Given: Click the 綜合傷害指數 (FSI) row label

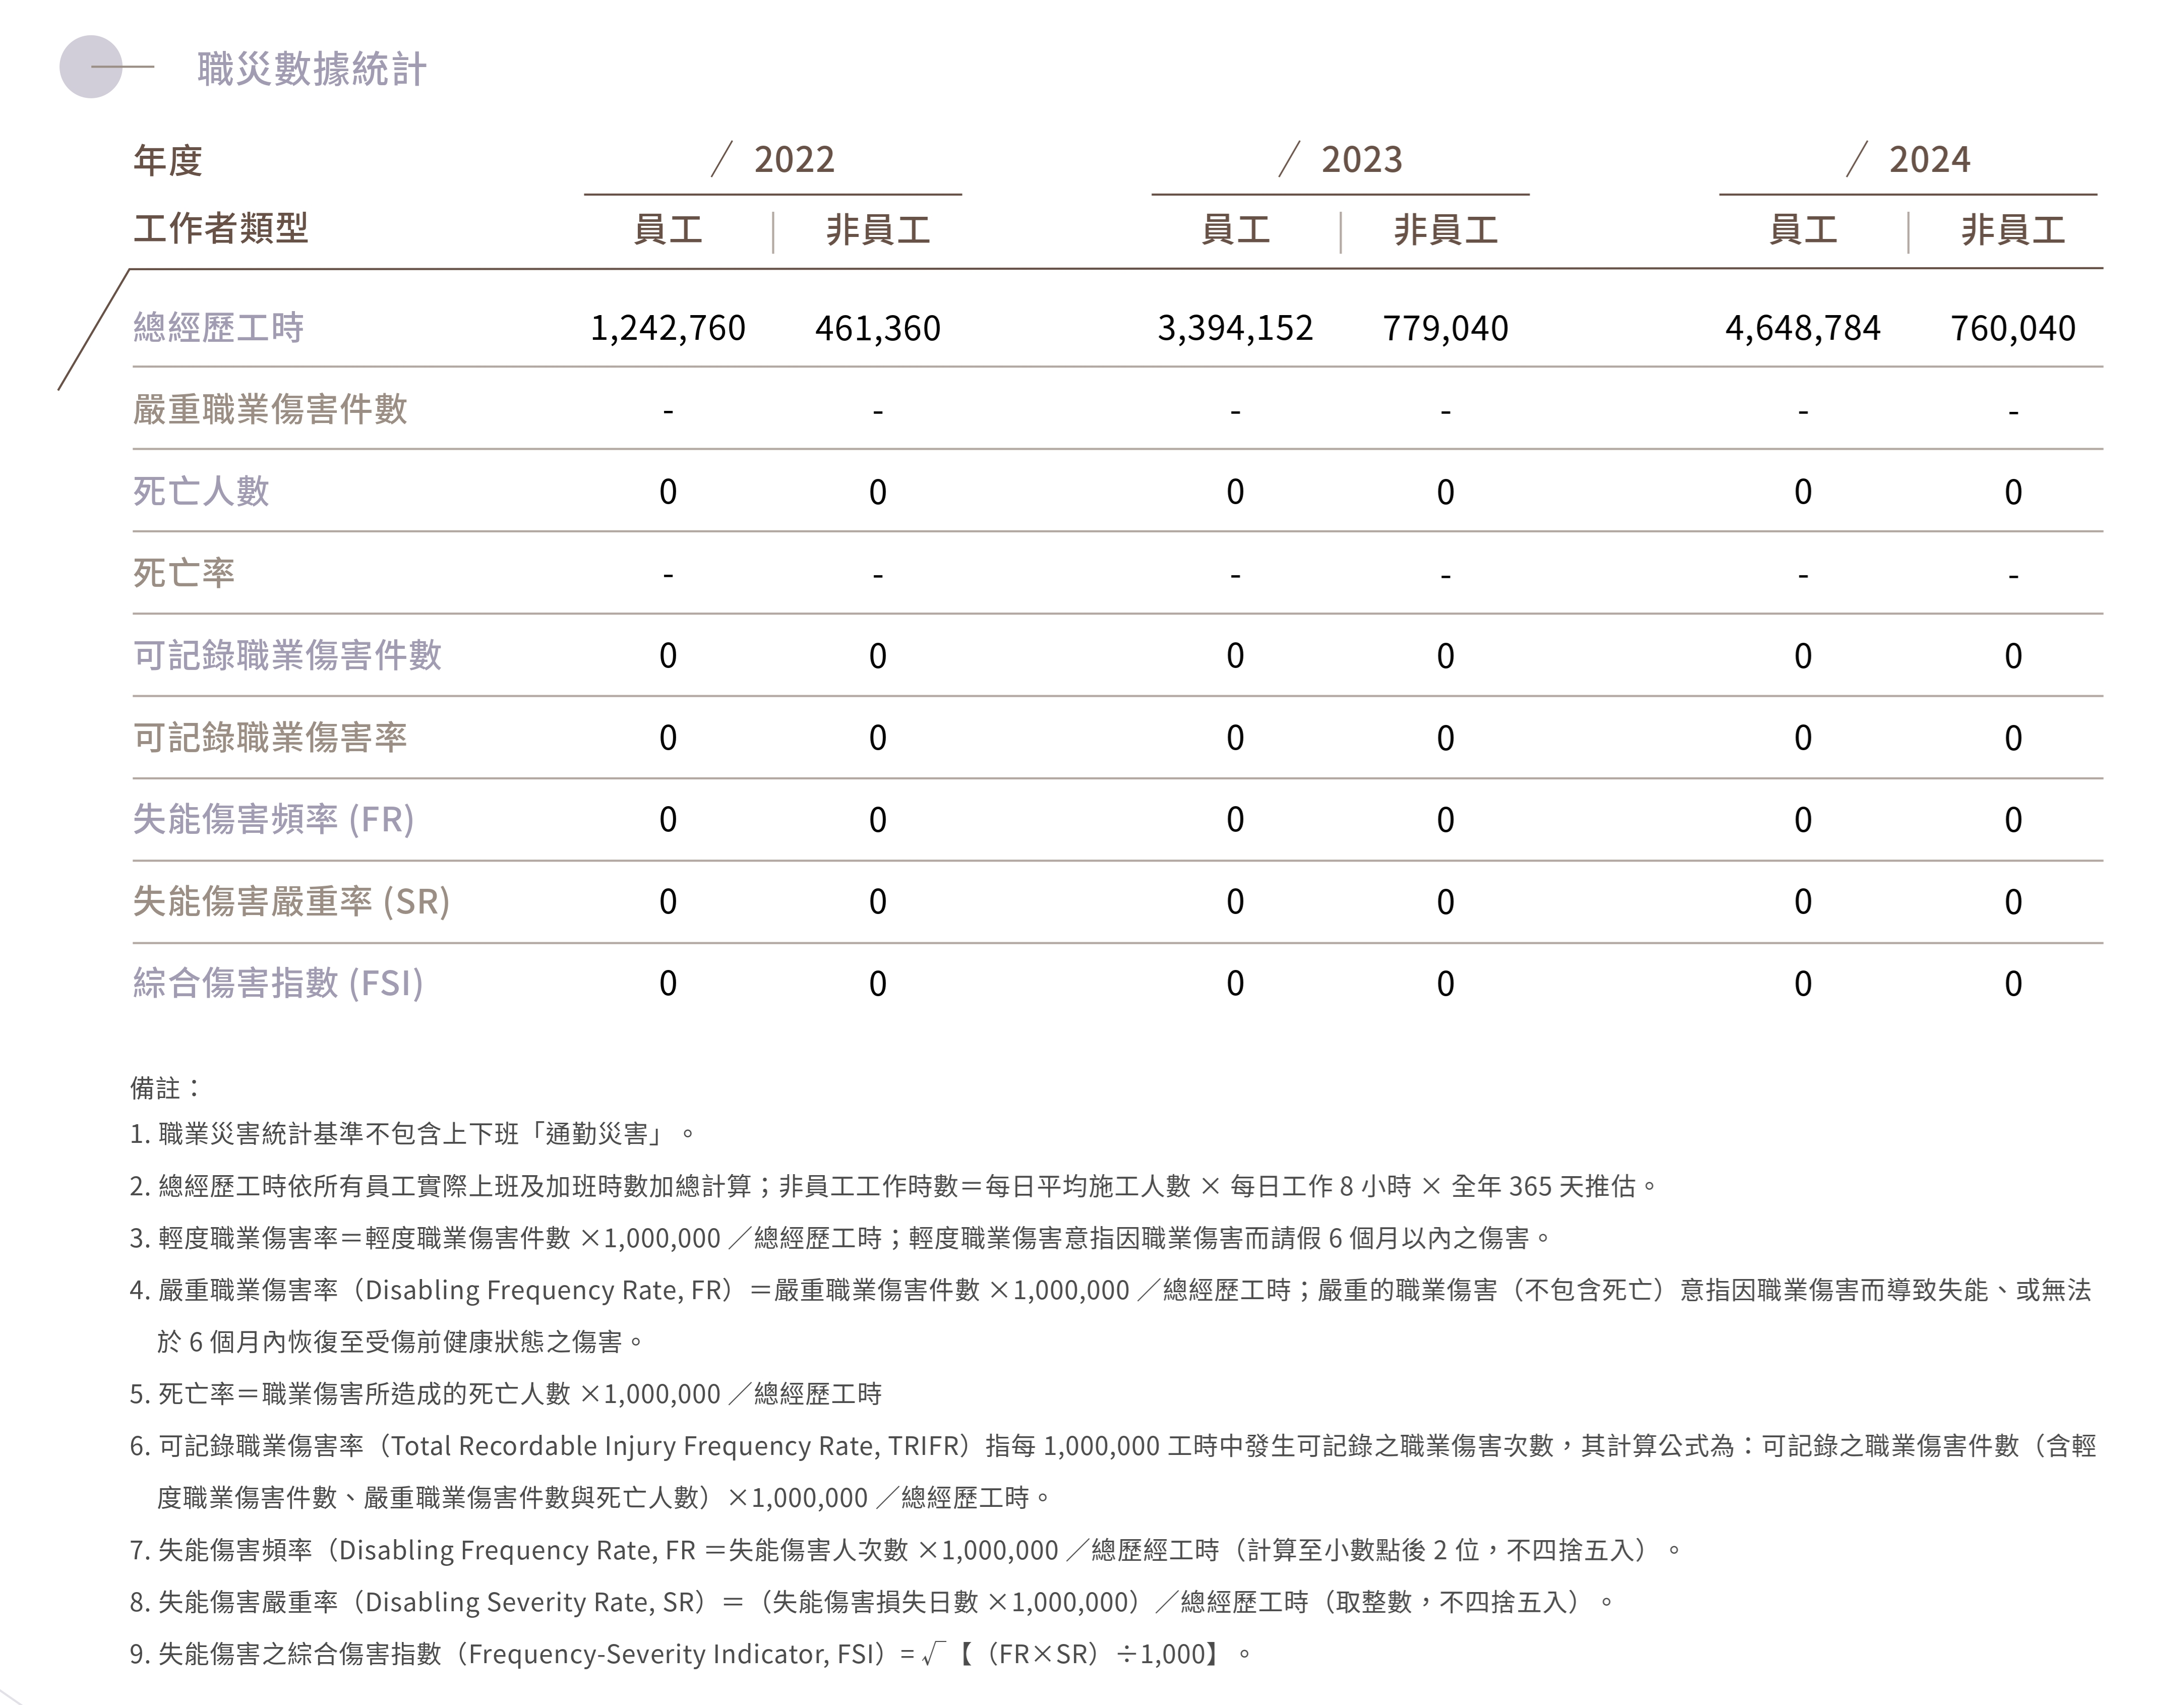Looking at the screenshot, I should coord(278,984).
